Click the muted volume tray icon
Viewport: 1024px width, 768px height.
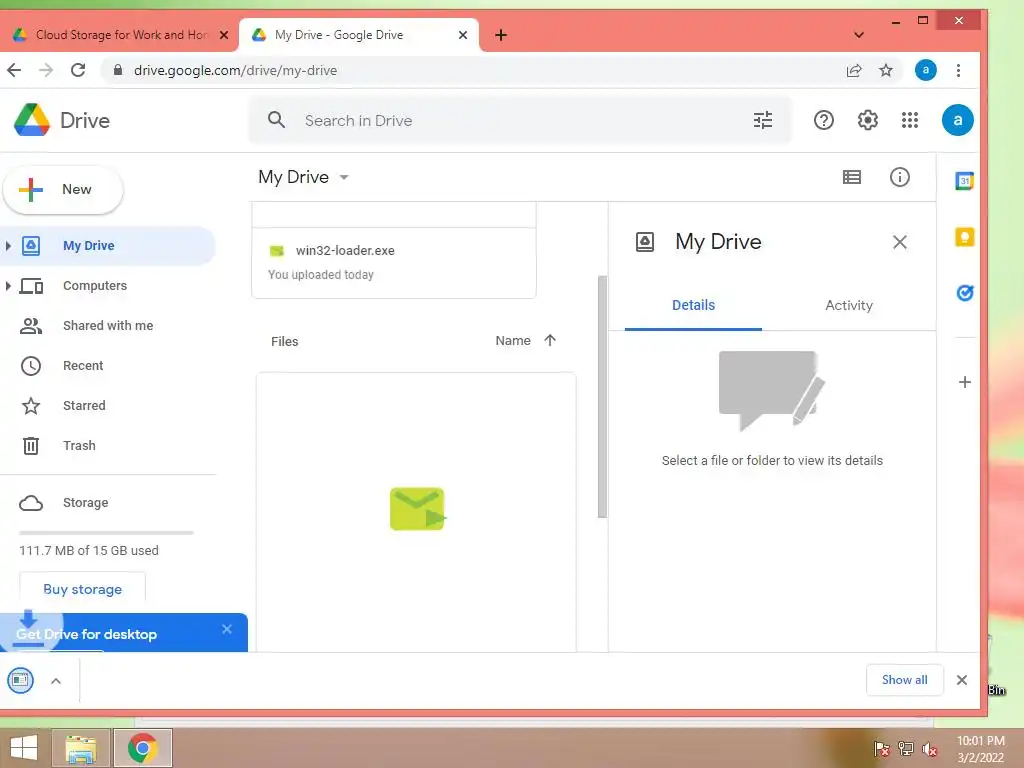(x=930, y=749)
